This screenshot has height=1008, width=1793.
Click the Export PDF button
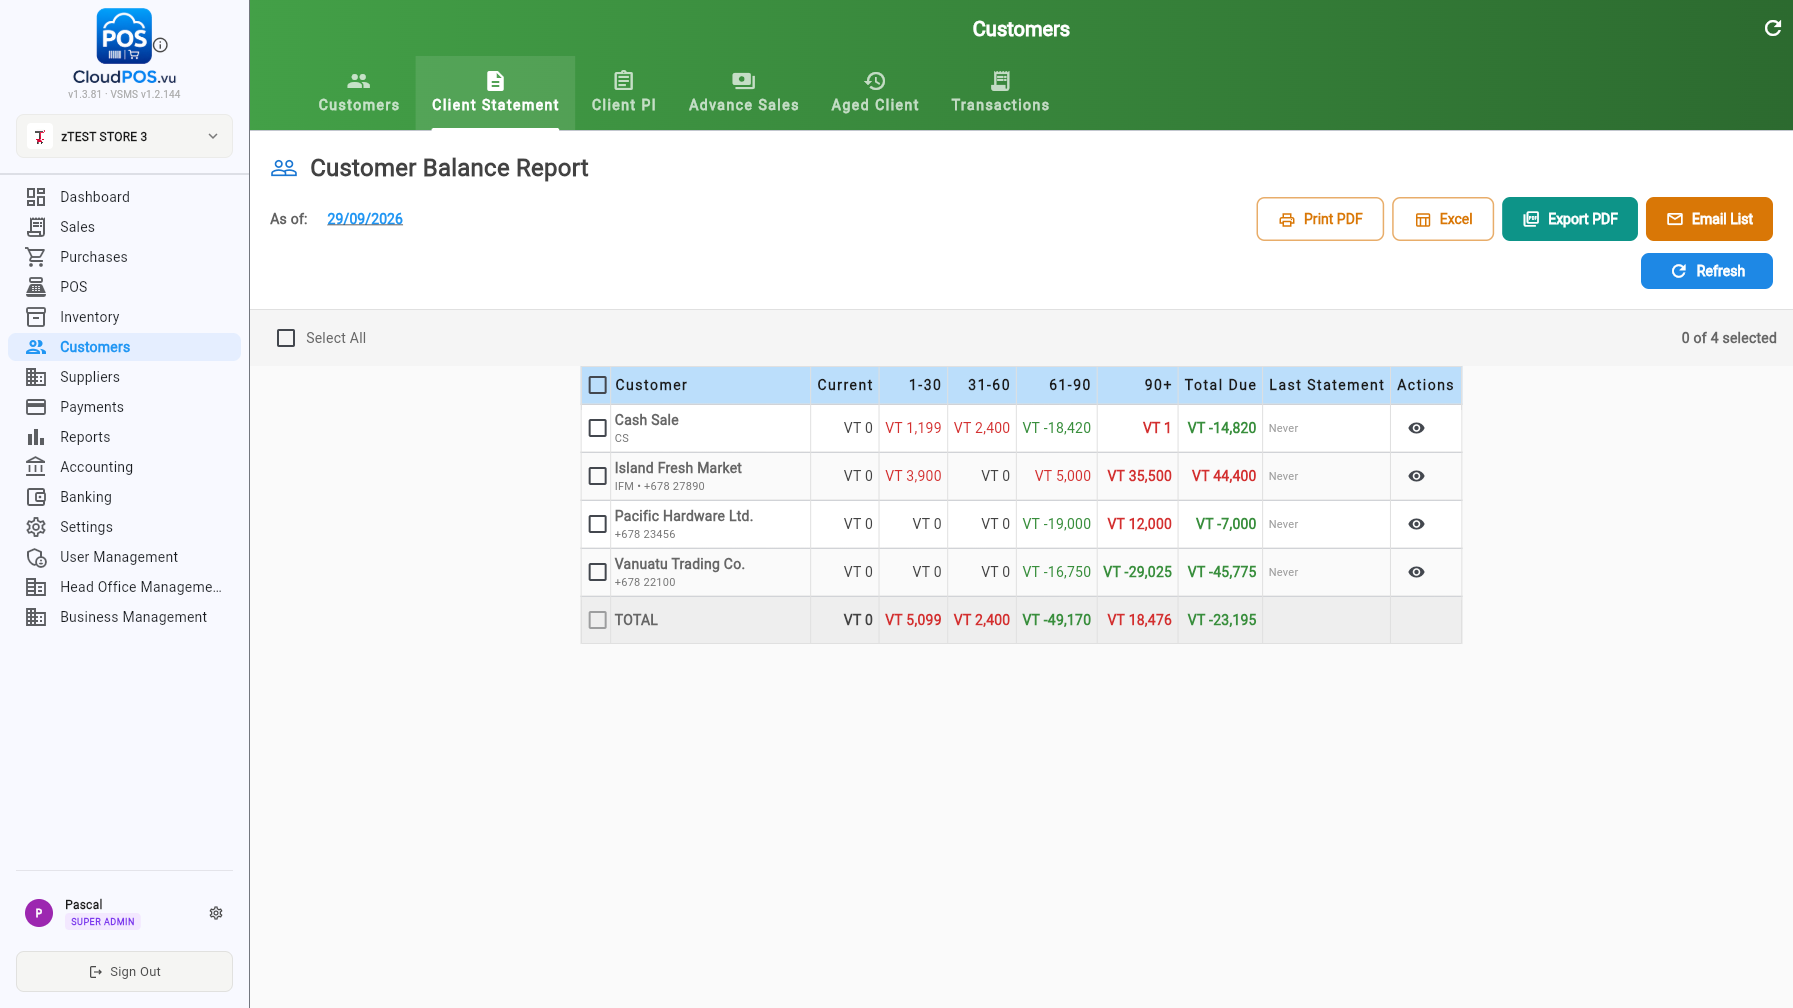click(x=1570, y=219)
